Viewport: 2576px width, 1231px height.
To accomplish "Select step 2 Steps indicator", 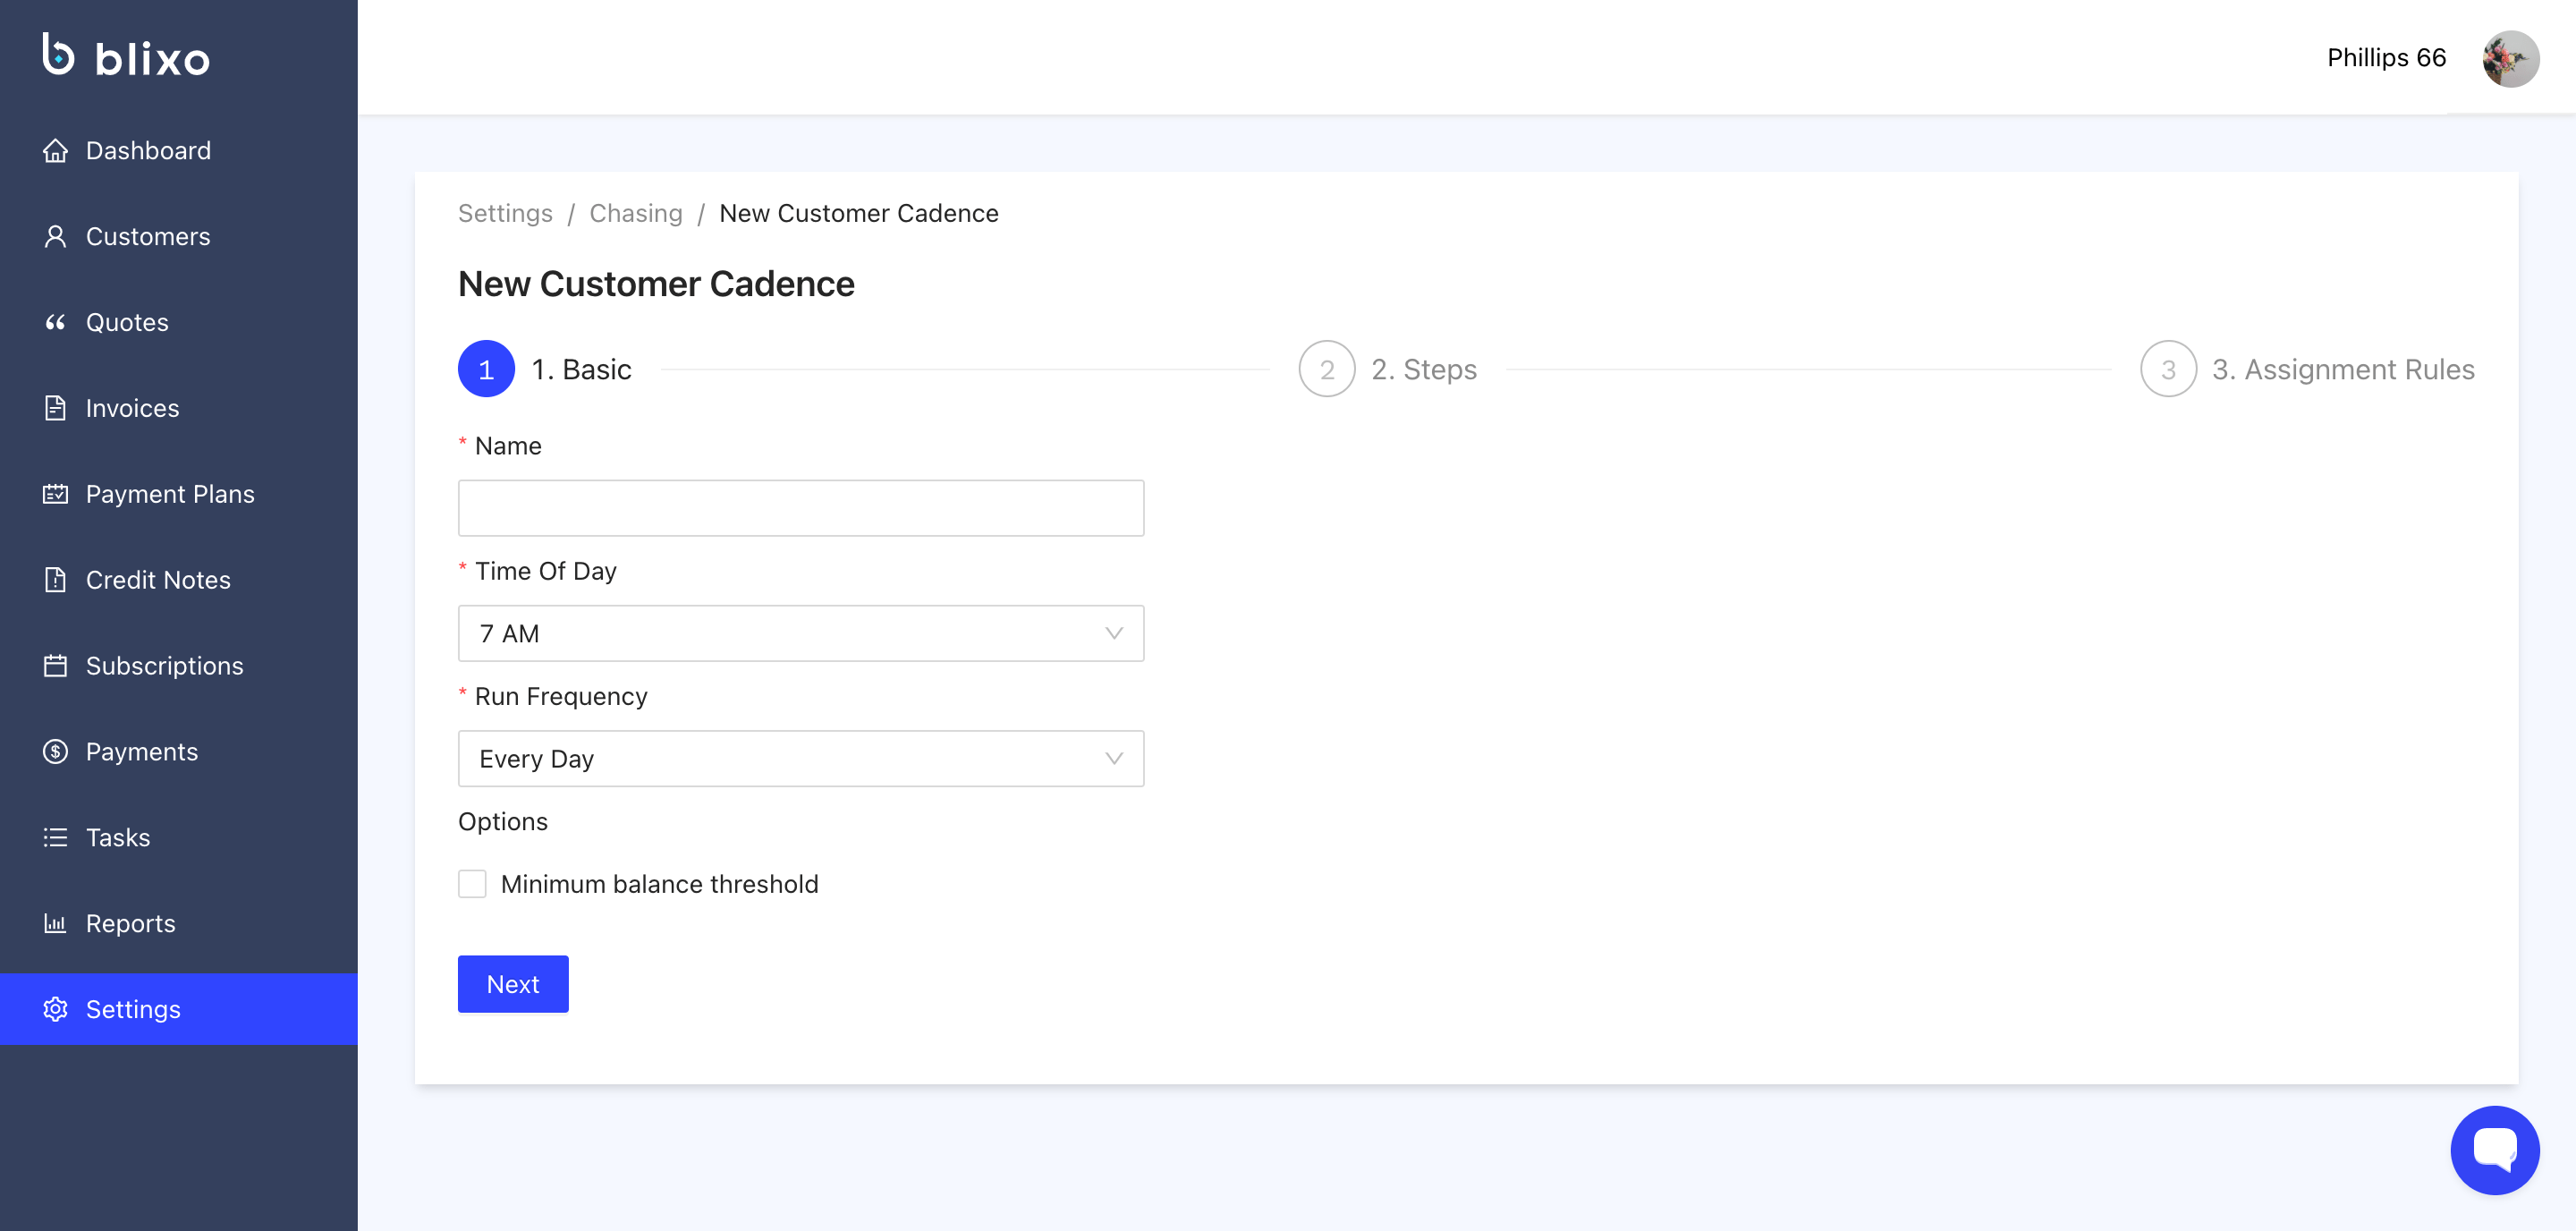I will tap(1326, 369).
